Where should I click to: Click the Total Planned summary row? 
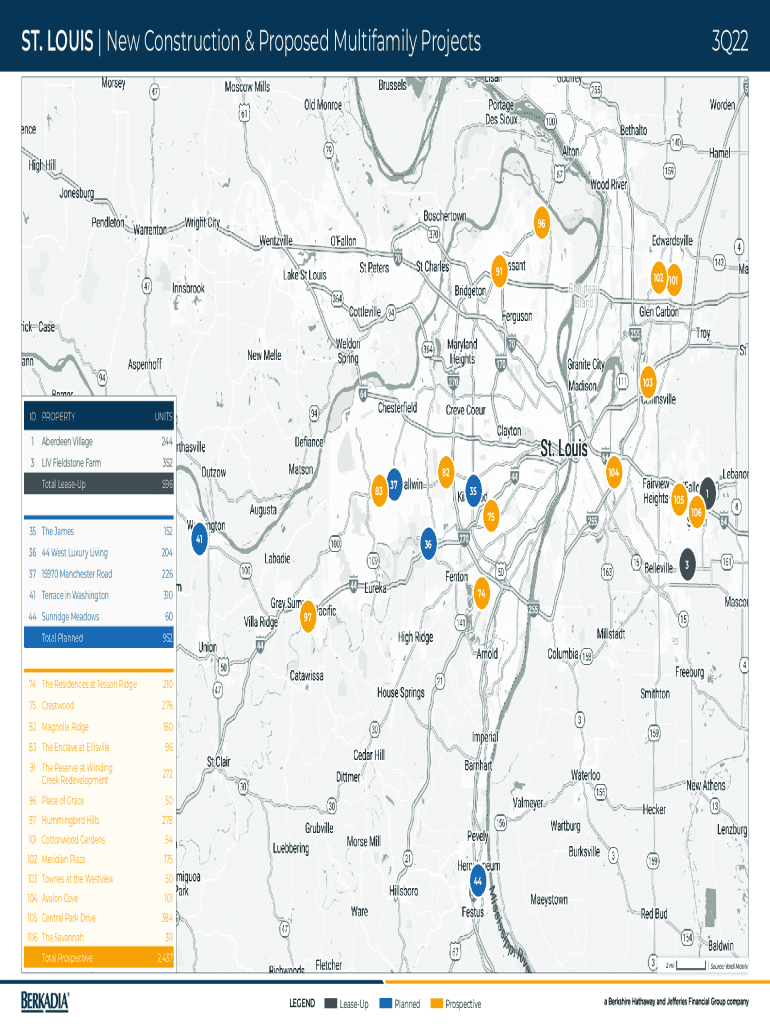[x=100, y=638]
